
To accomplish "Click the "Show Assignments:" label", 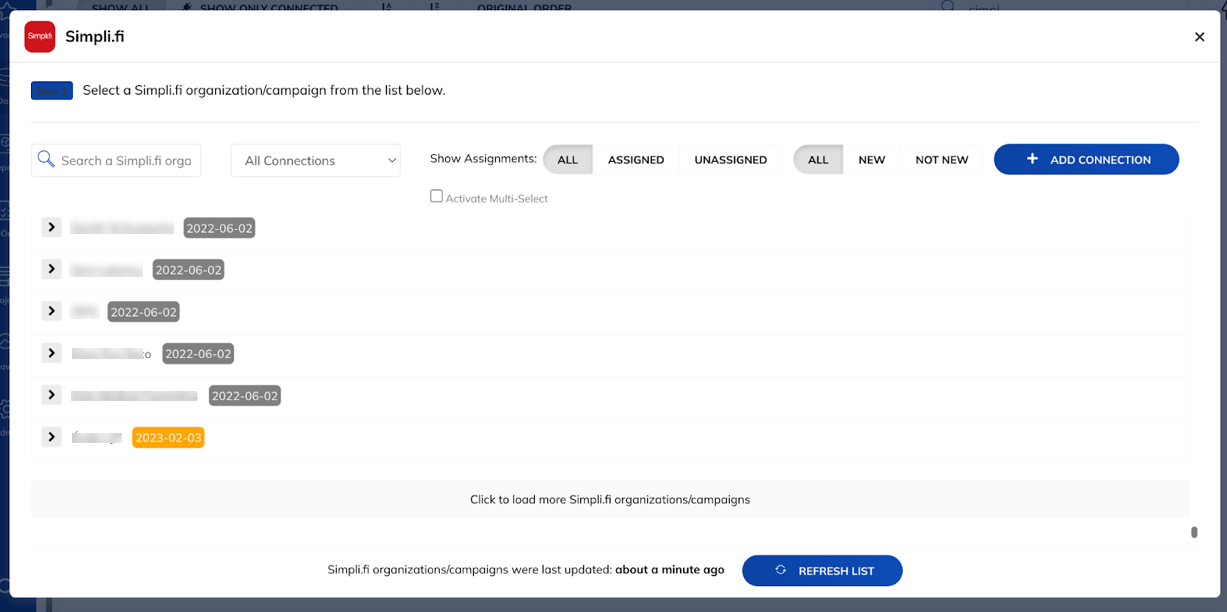I will (x=483, y=159).
